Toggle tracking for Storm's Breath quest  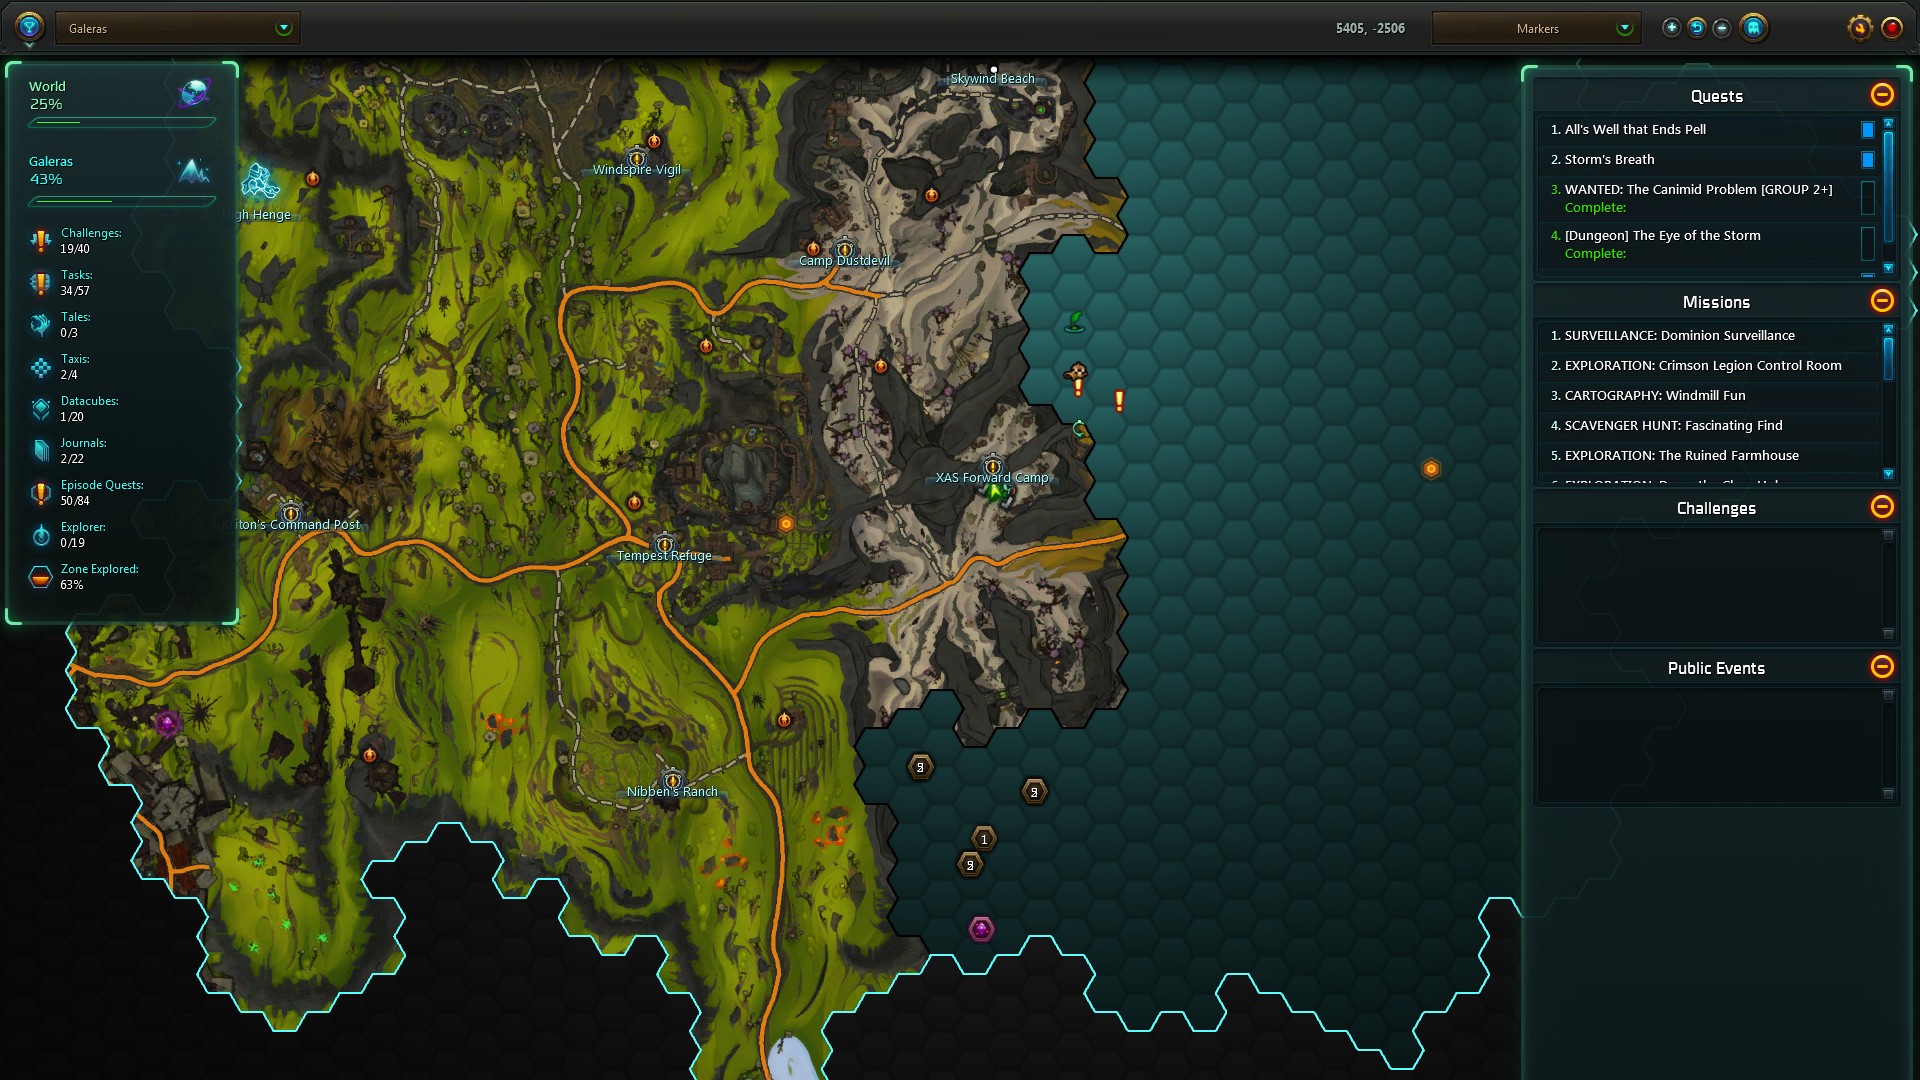[1867, 160]
